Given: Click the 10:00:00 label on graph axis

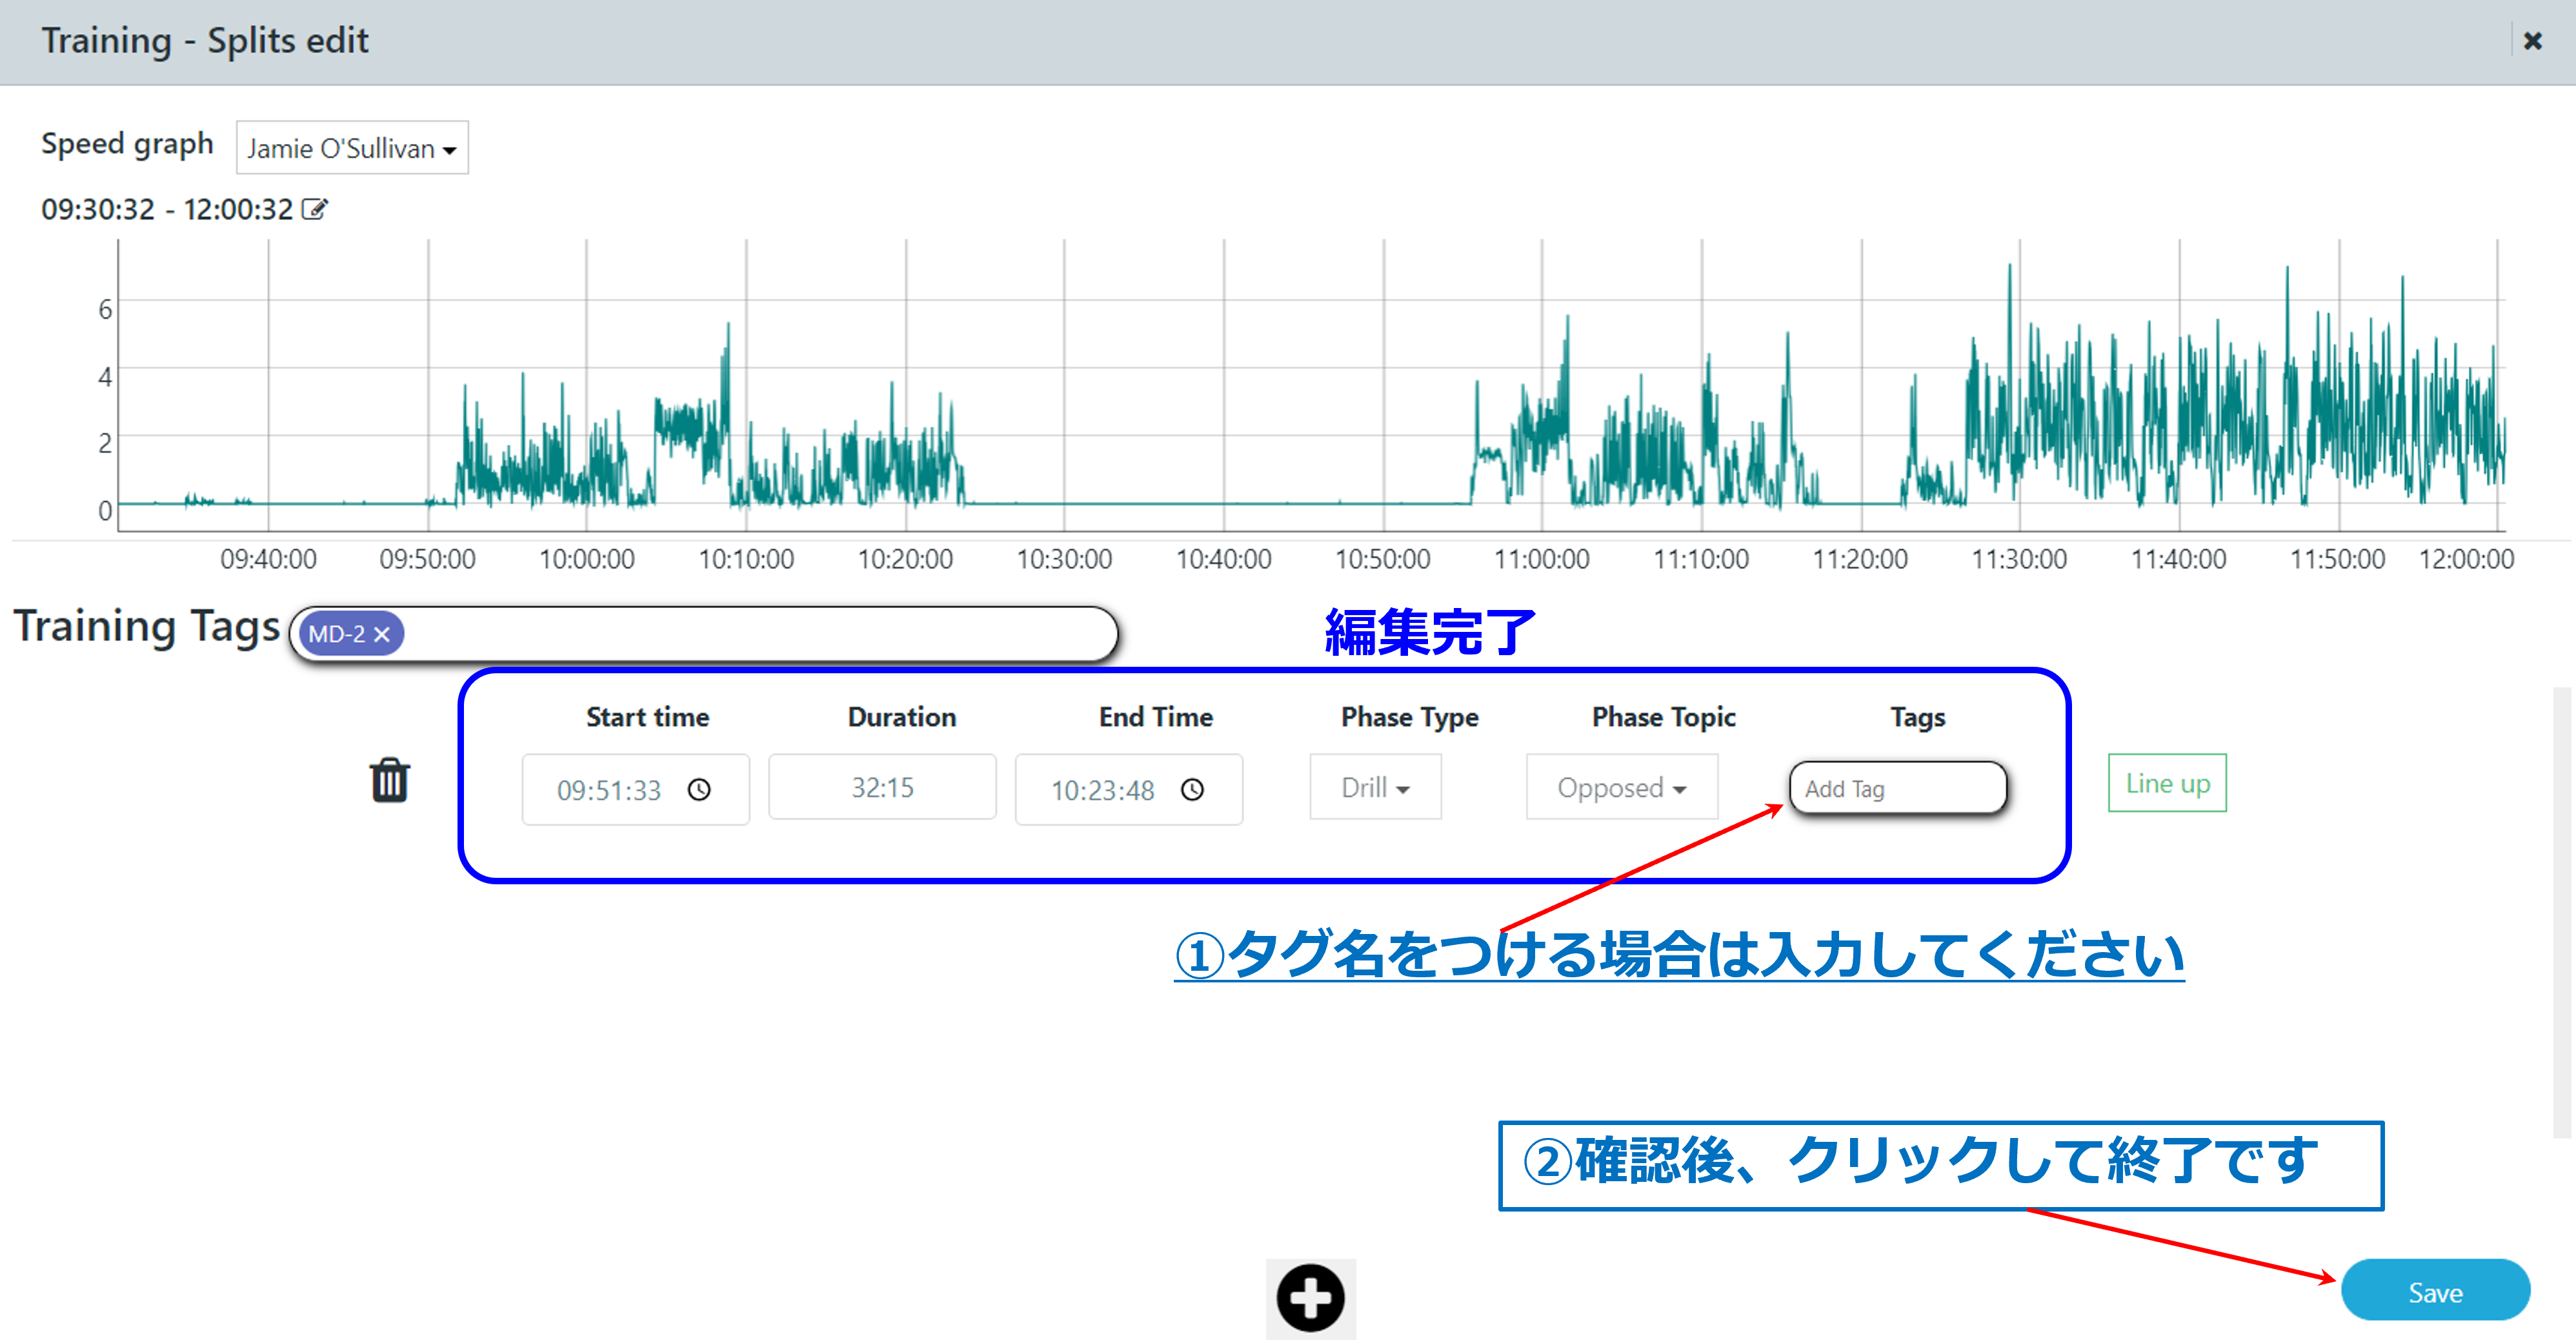Looking at the screenshot, I should tap(586, 559).
